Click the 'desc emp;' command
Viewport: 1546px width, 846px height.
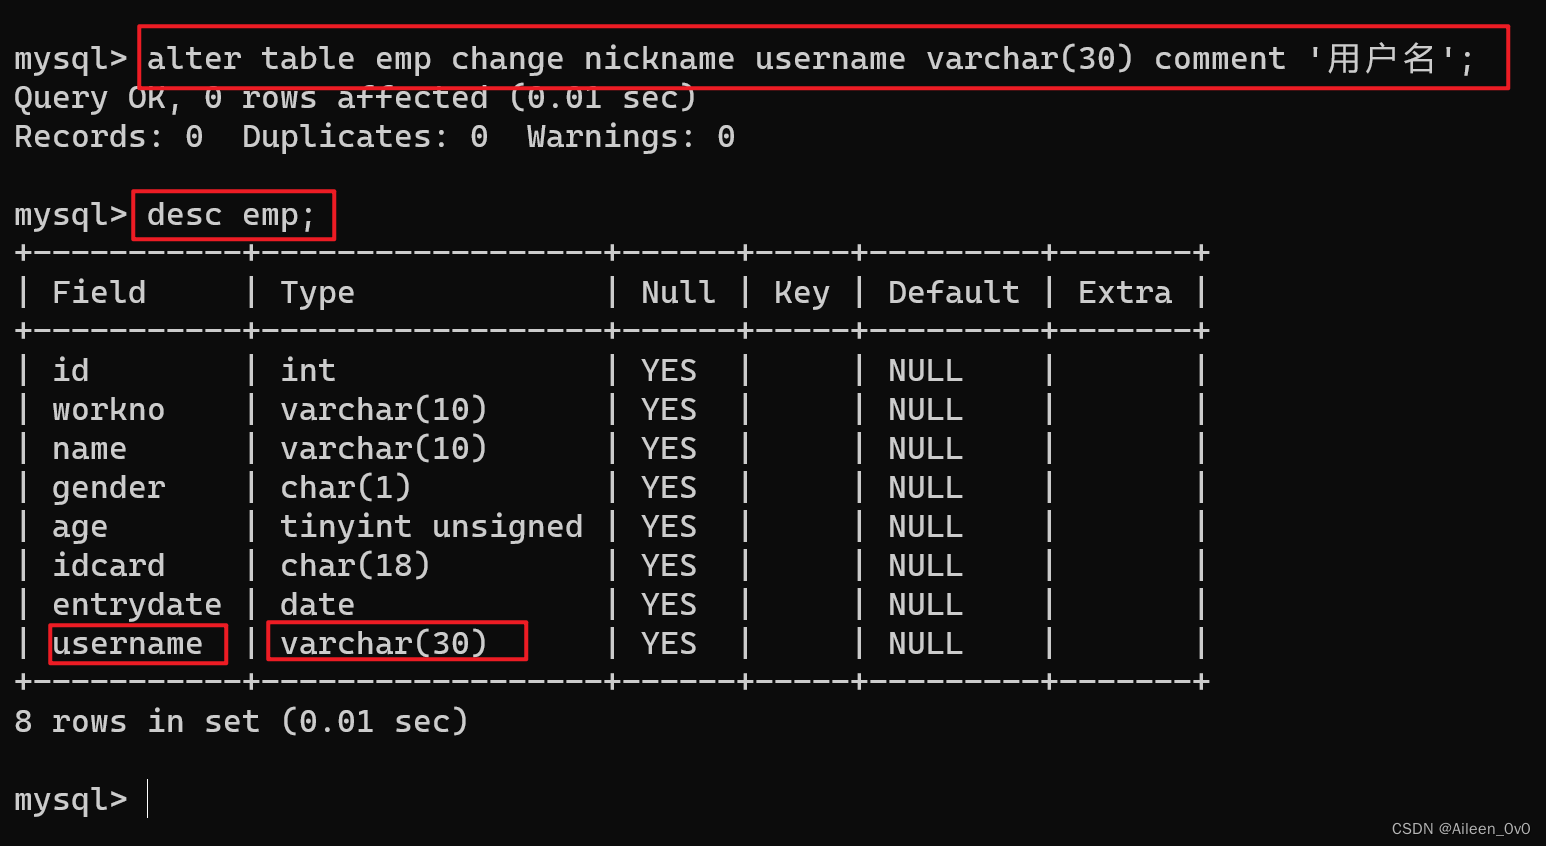click(x=231, y=215)
